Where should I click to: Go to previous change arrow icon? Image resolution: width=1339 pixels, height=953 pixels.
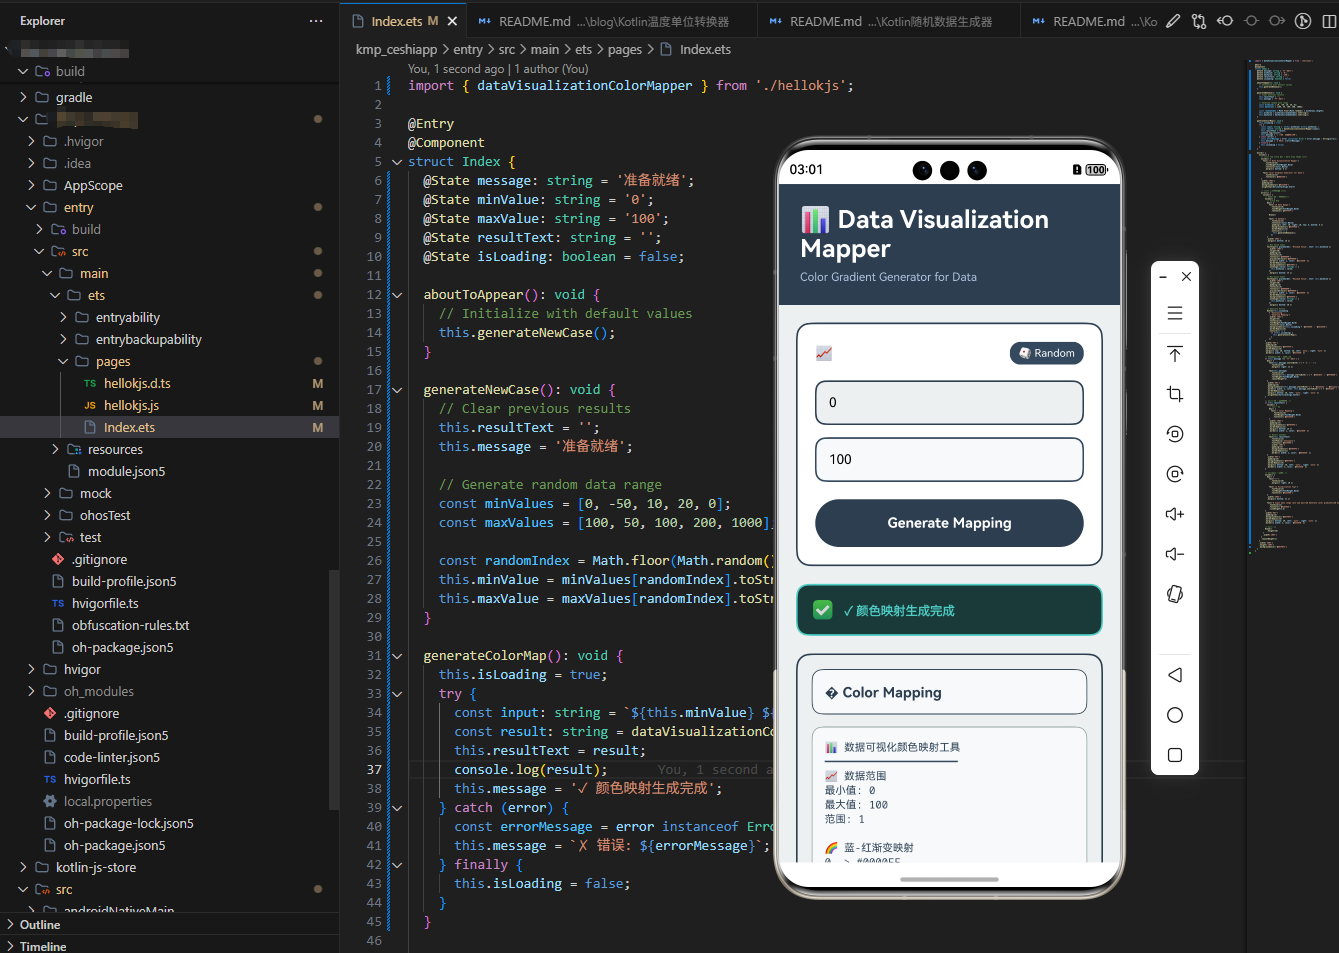[x=1225, y=21]
